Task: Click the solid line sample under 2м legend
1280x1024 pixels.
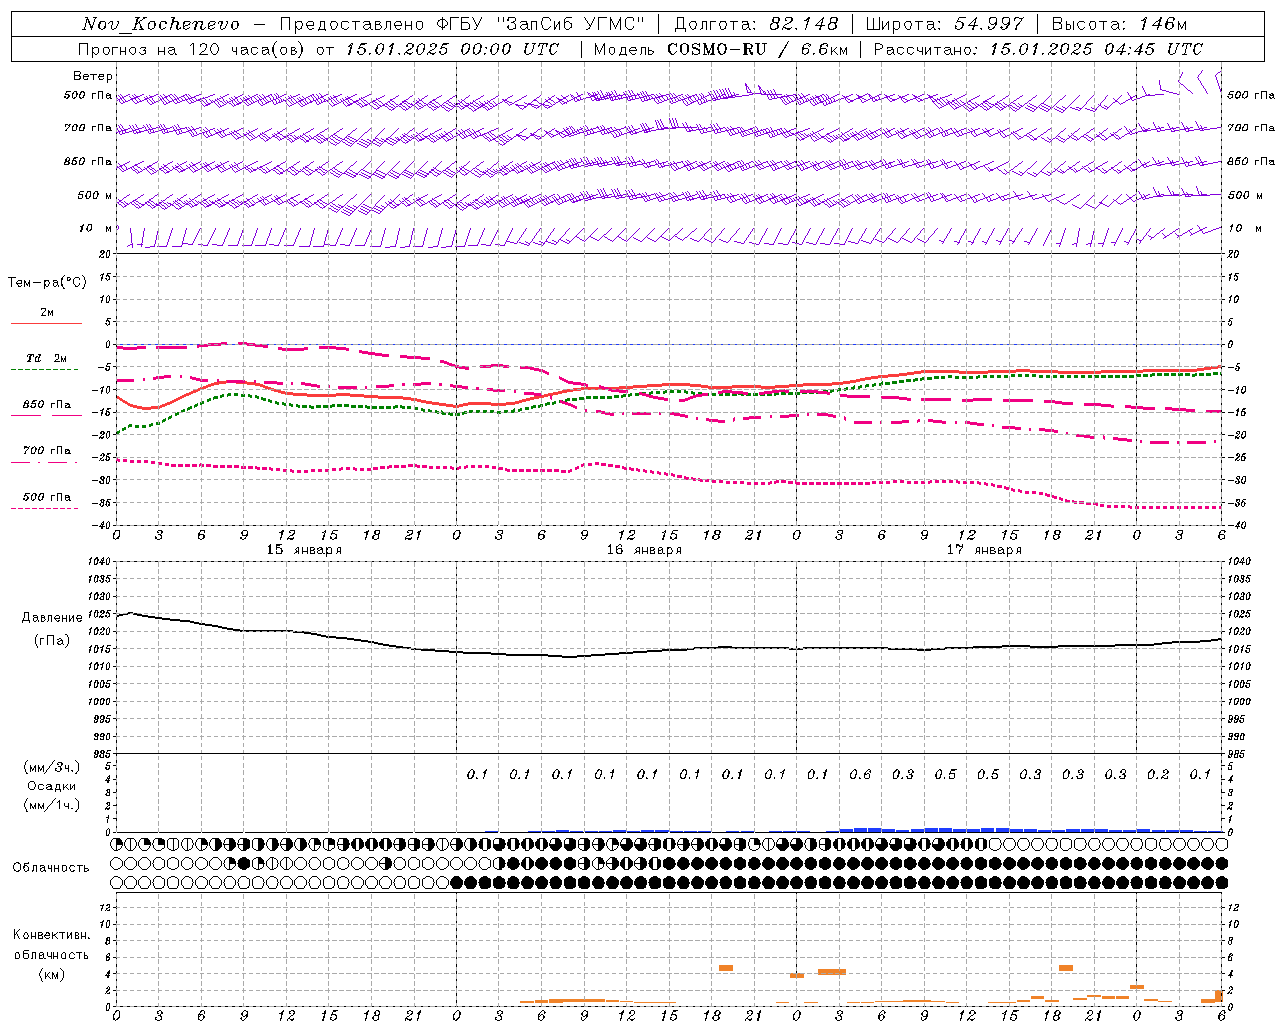Action: pyautogui.click(x=46, y=324)
